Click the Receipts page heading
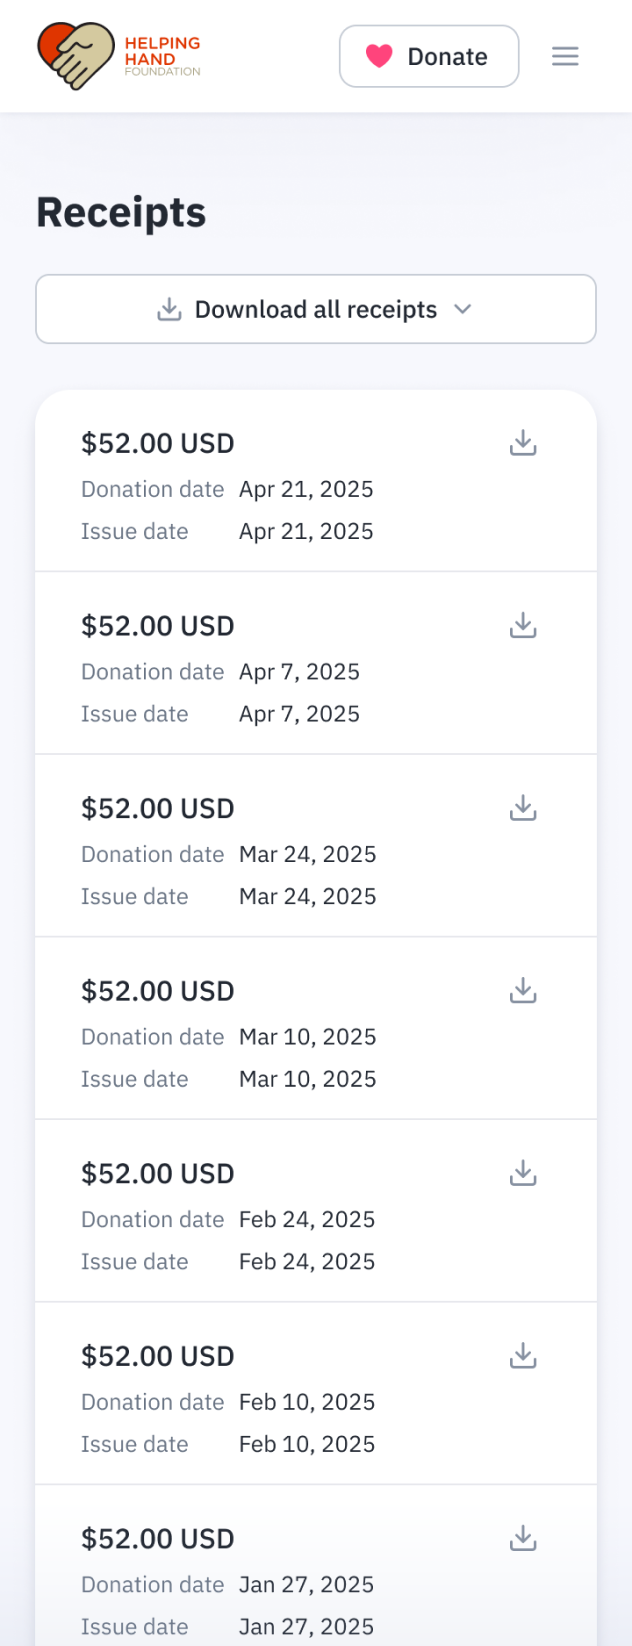Screen dimensions: 632x1646 121,213
